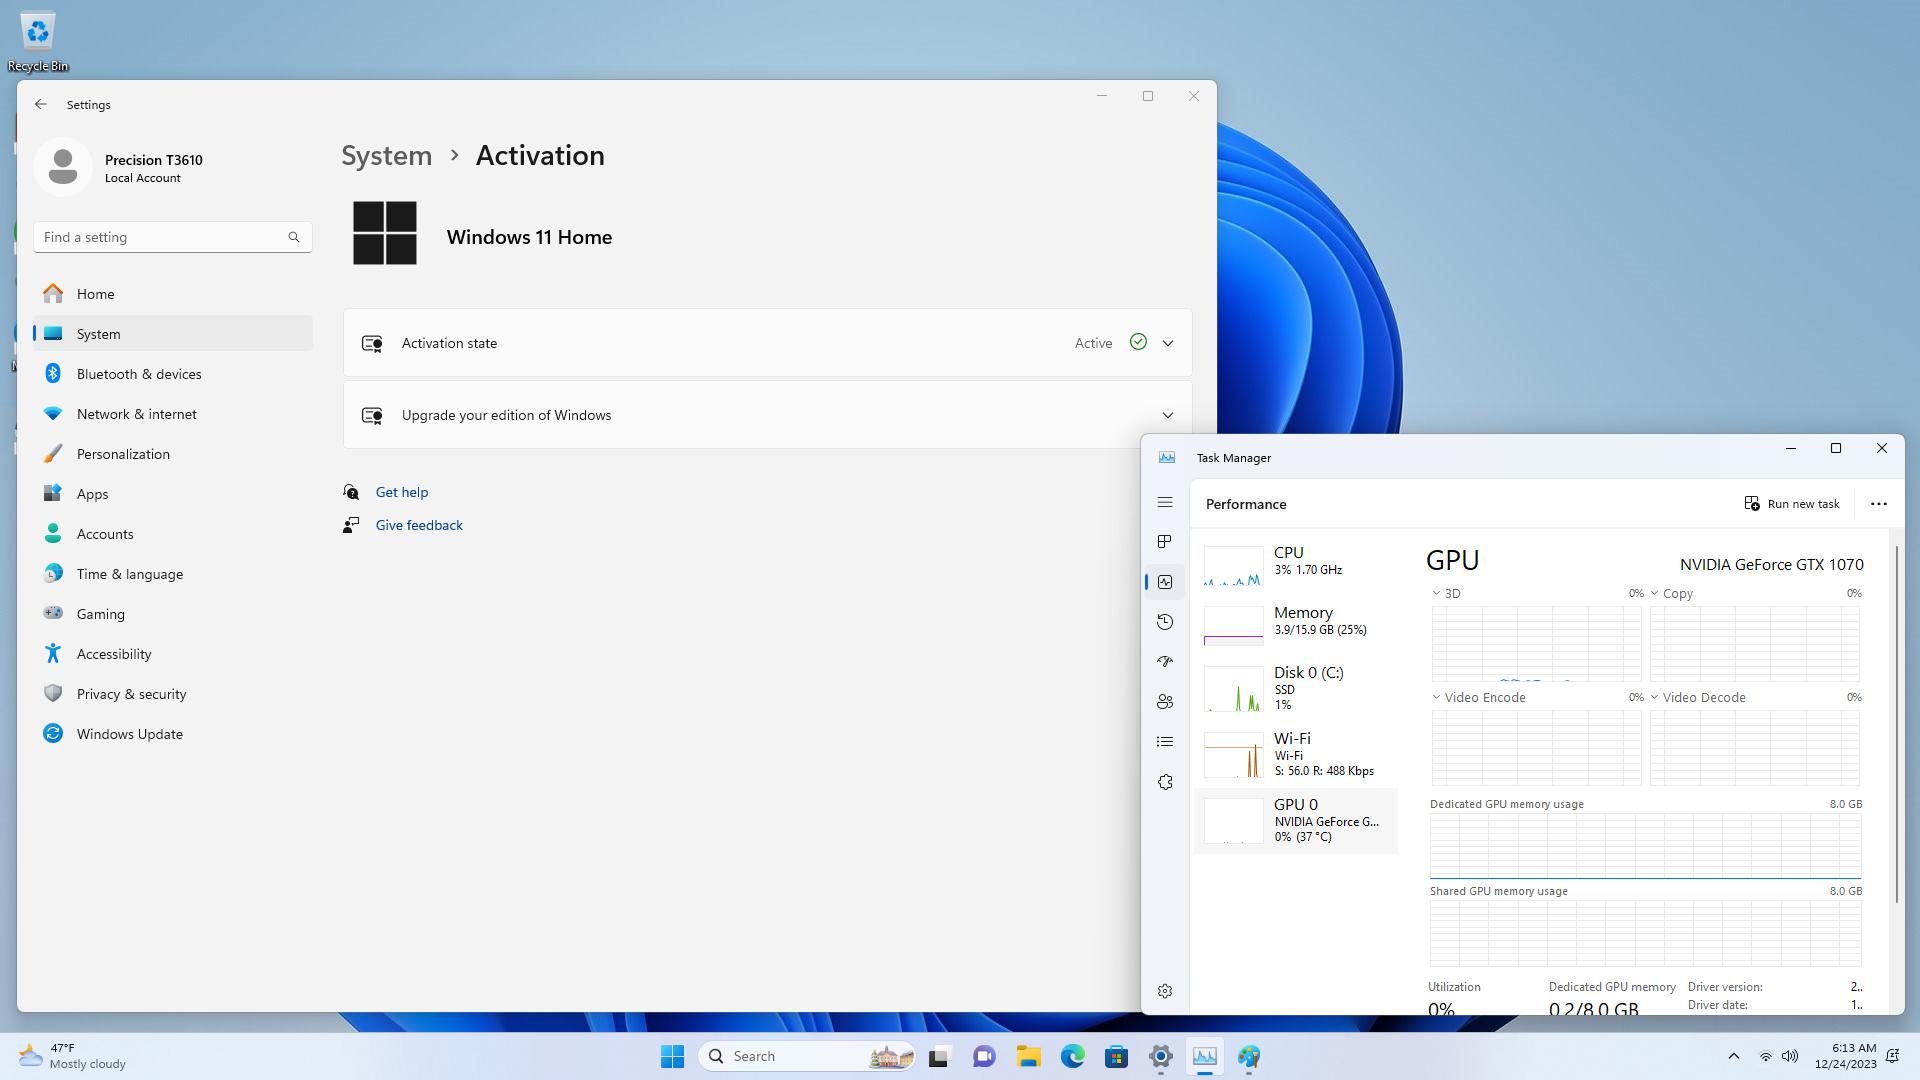1920x1080 pixels.
Task: Open Bluetooth & devices settings
Action: pos(173,374)
